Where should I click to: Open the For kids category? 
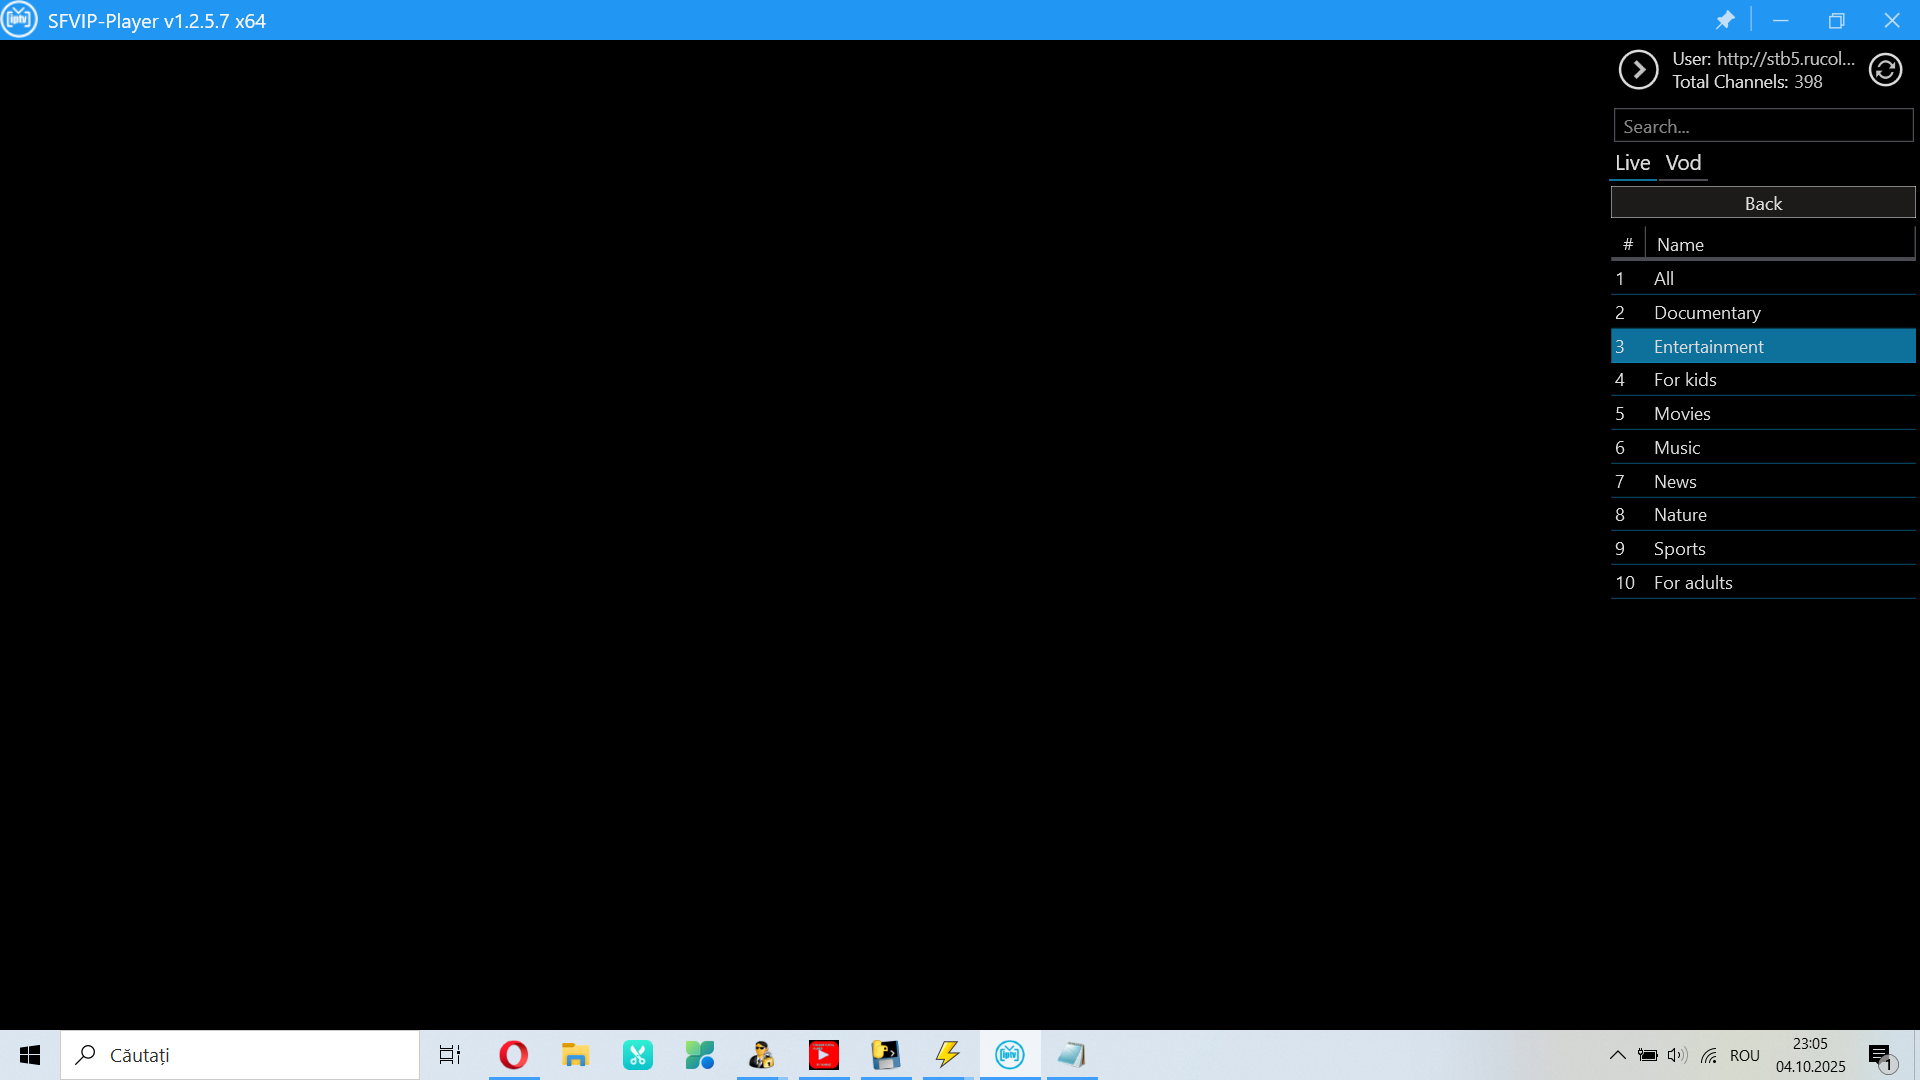(x=1685, y=380)
